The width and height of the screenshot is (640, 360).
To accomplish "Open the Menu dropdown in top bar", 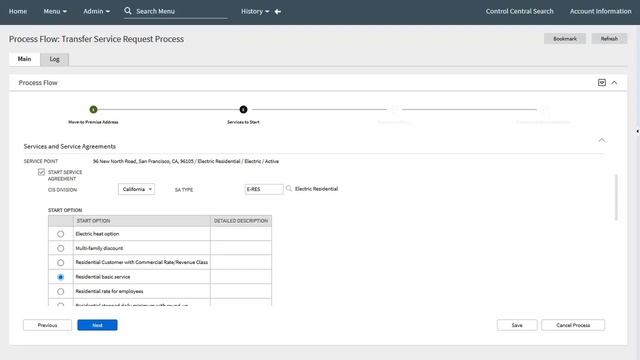I will [55, 11].
